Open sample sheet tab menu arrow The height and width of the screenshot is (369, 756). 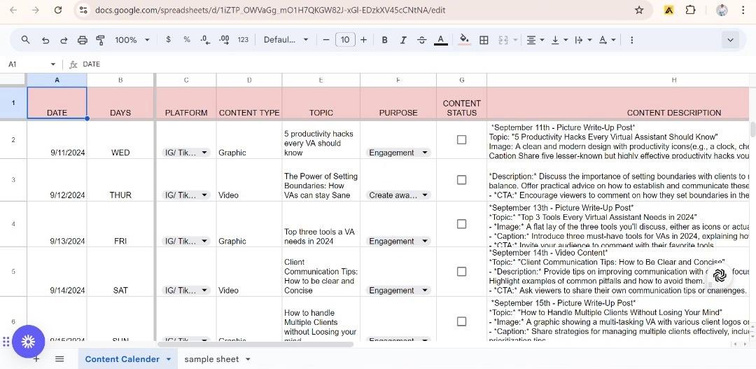point(248,359)
